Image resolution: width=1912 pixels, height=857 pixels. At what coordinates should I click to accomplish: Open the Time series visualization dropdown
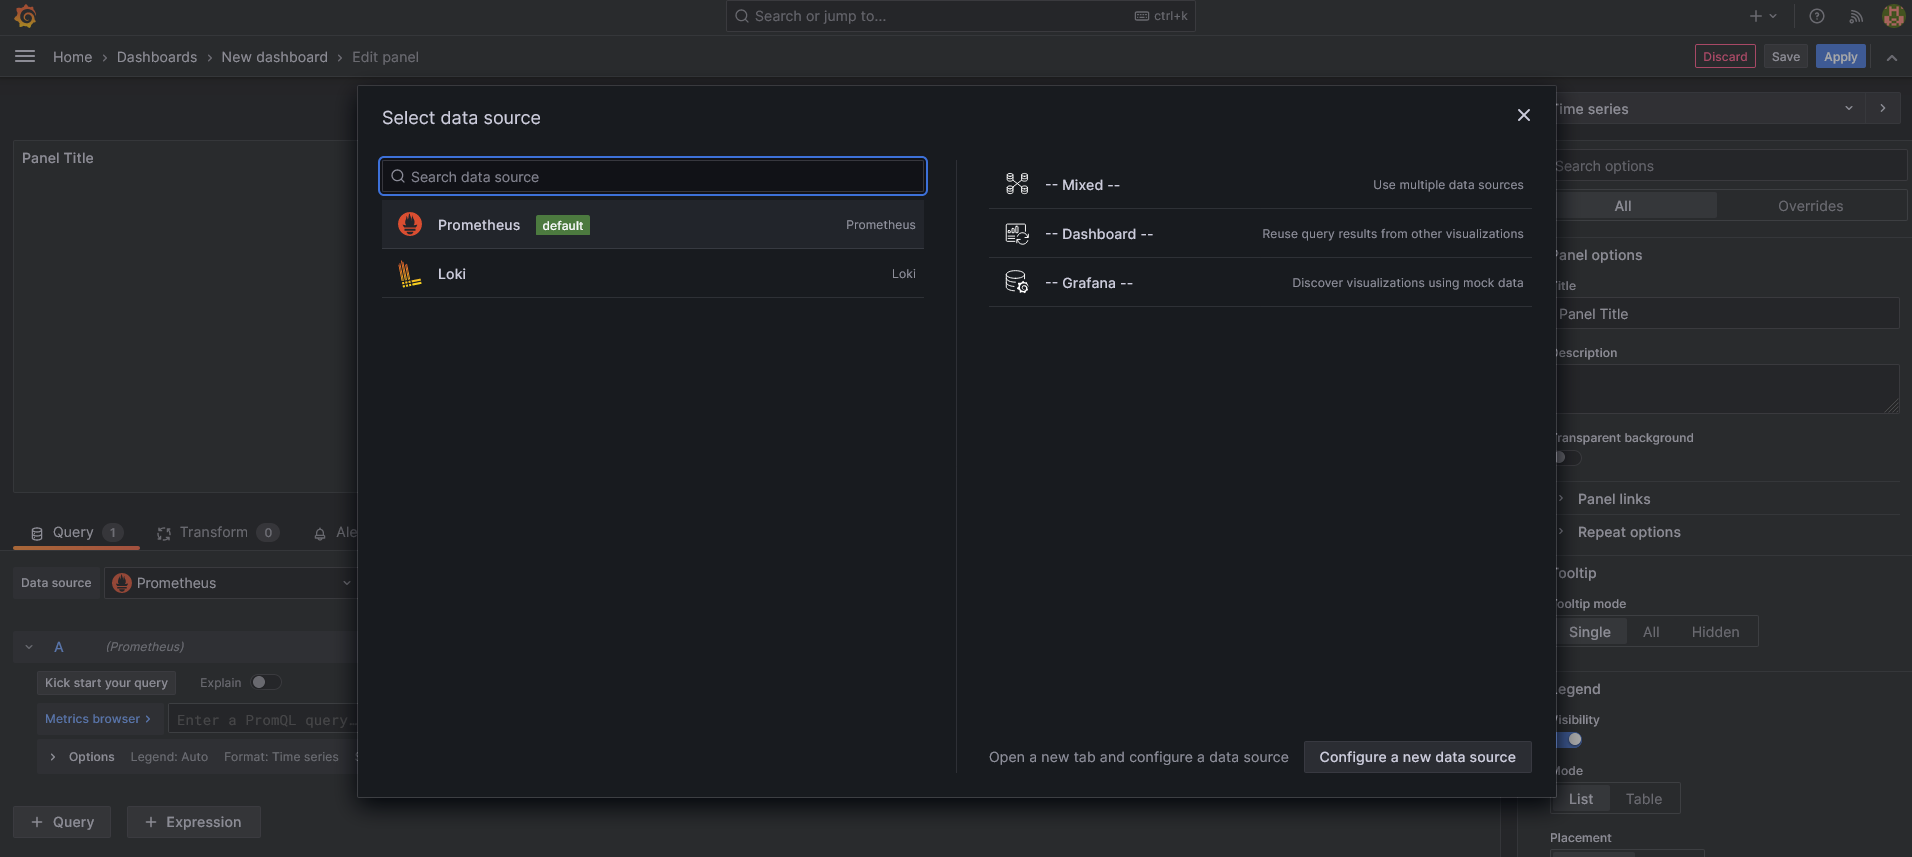tap(1710, 109)
